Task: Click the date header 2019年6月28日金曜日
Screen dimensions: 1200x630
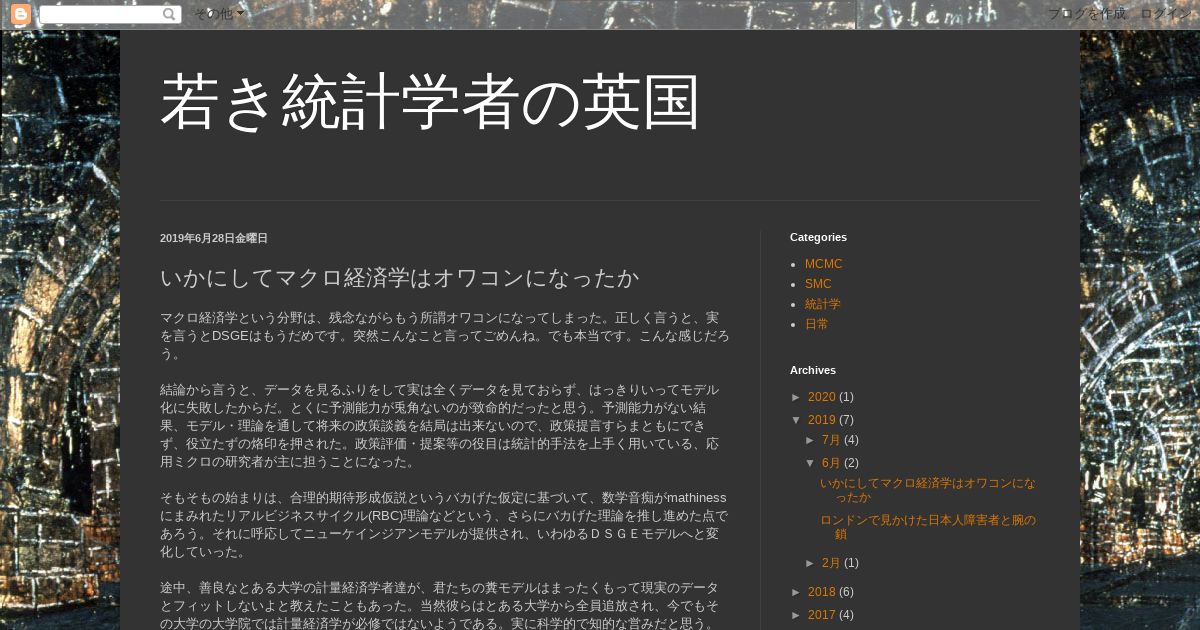Action: 214,238
